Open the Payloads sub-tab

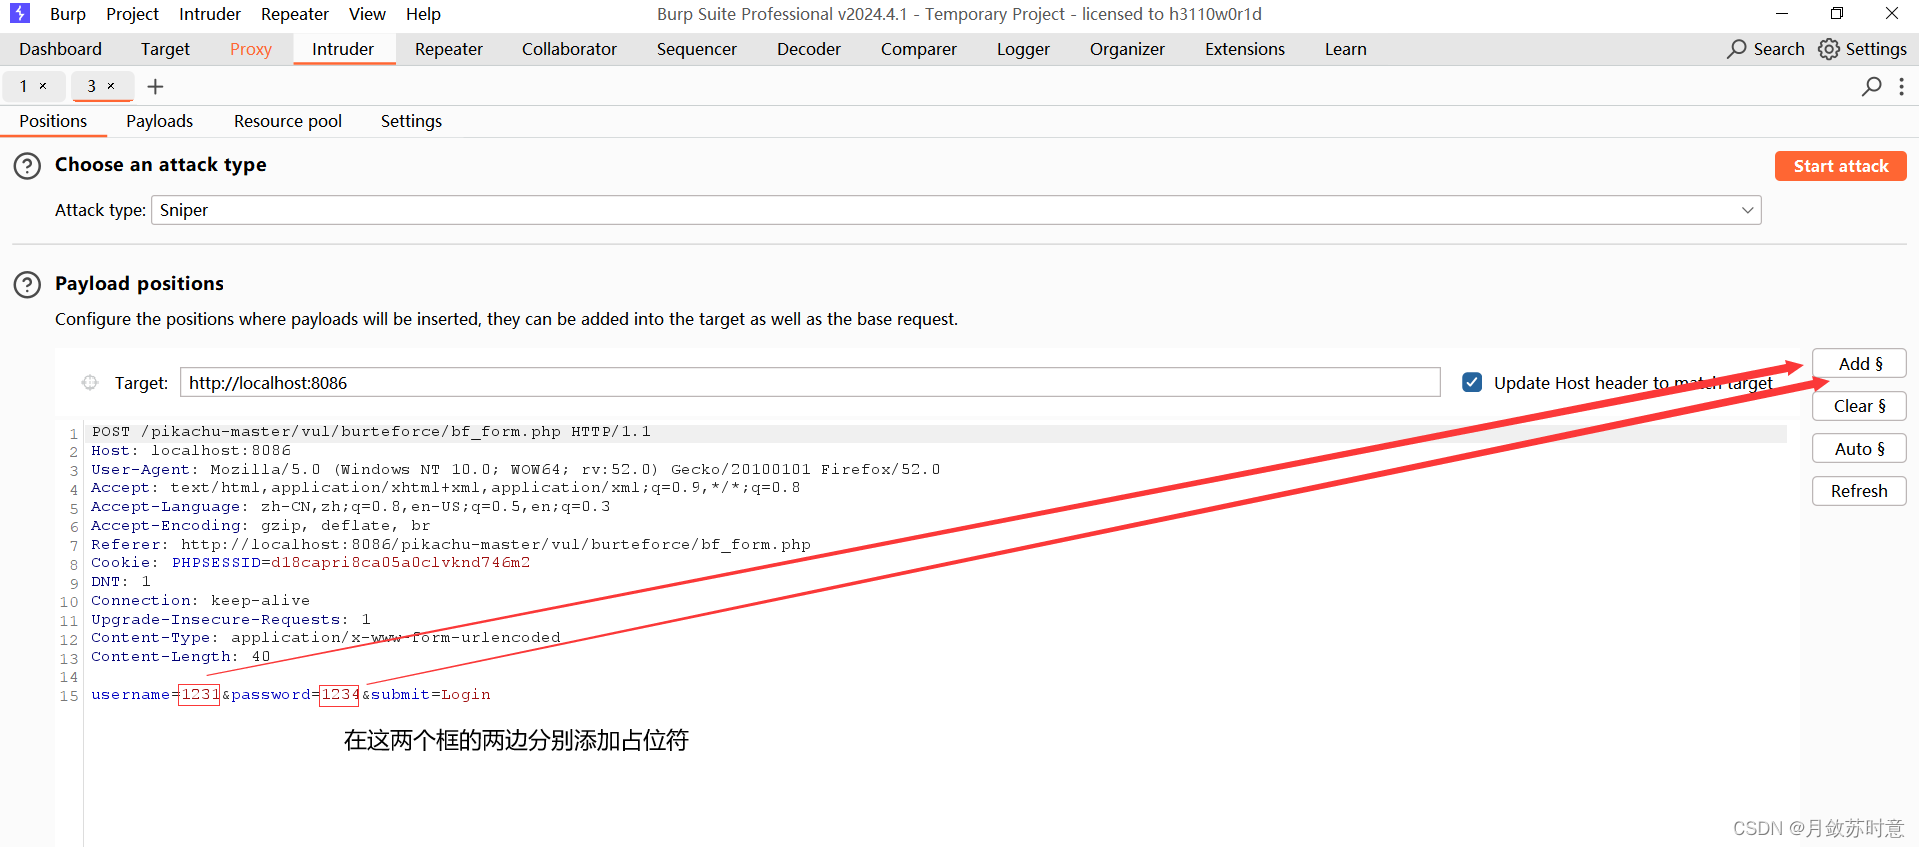click(159, 121)
